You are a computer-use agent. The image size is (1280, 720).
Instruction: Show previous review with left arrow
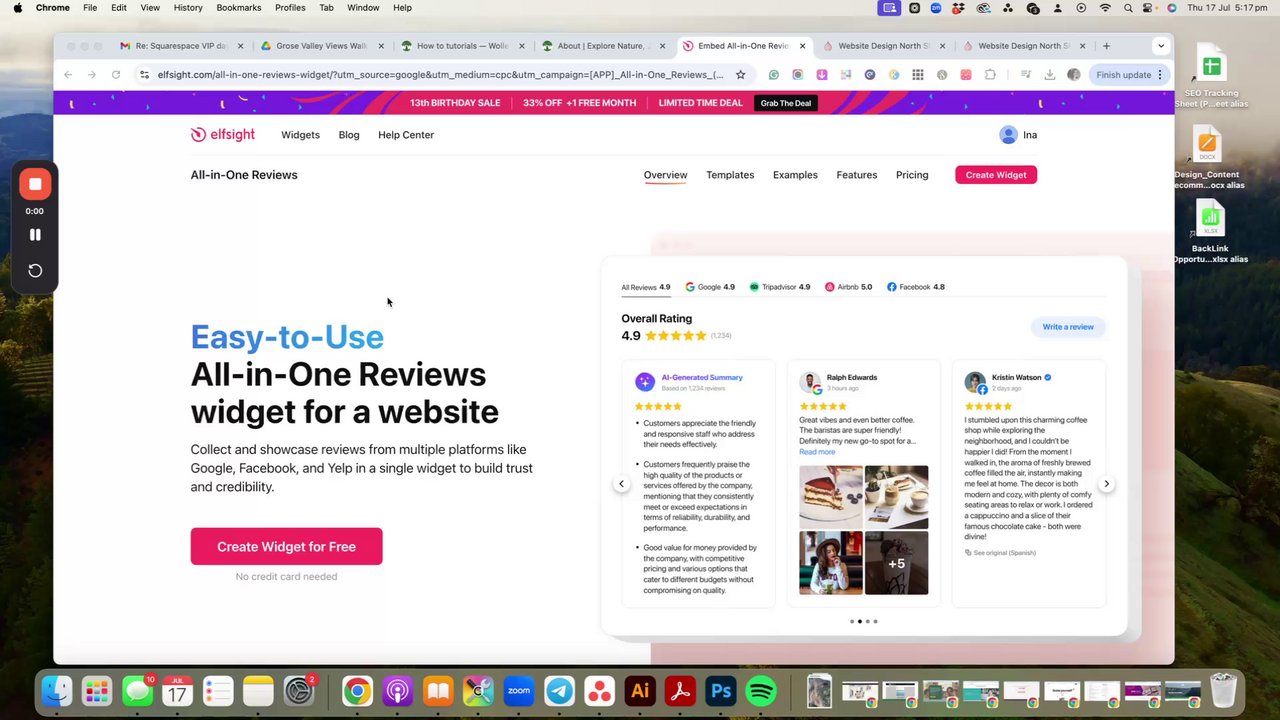621,484
